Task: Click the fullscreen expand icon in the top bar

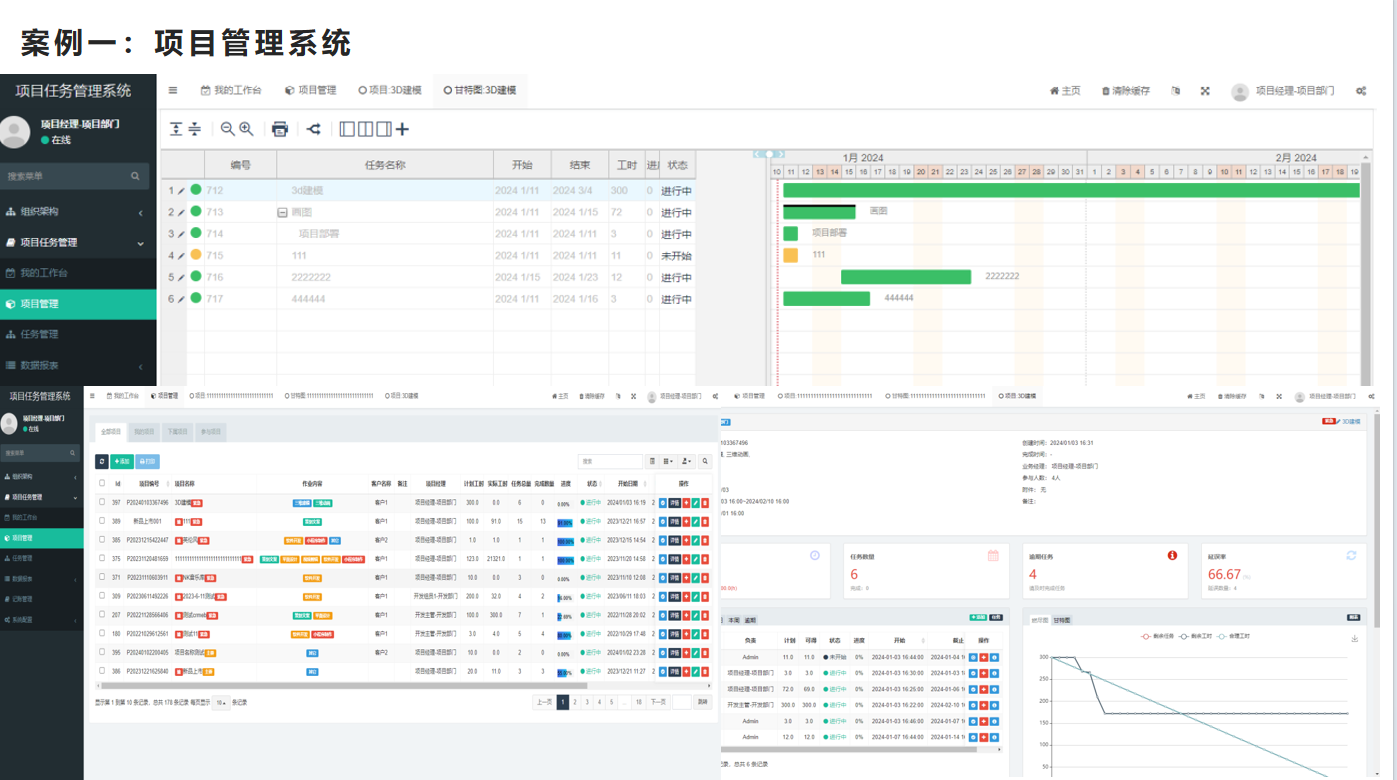Action: pyautogui.click(x=1204, y=90)
